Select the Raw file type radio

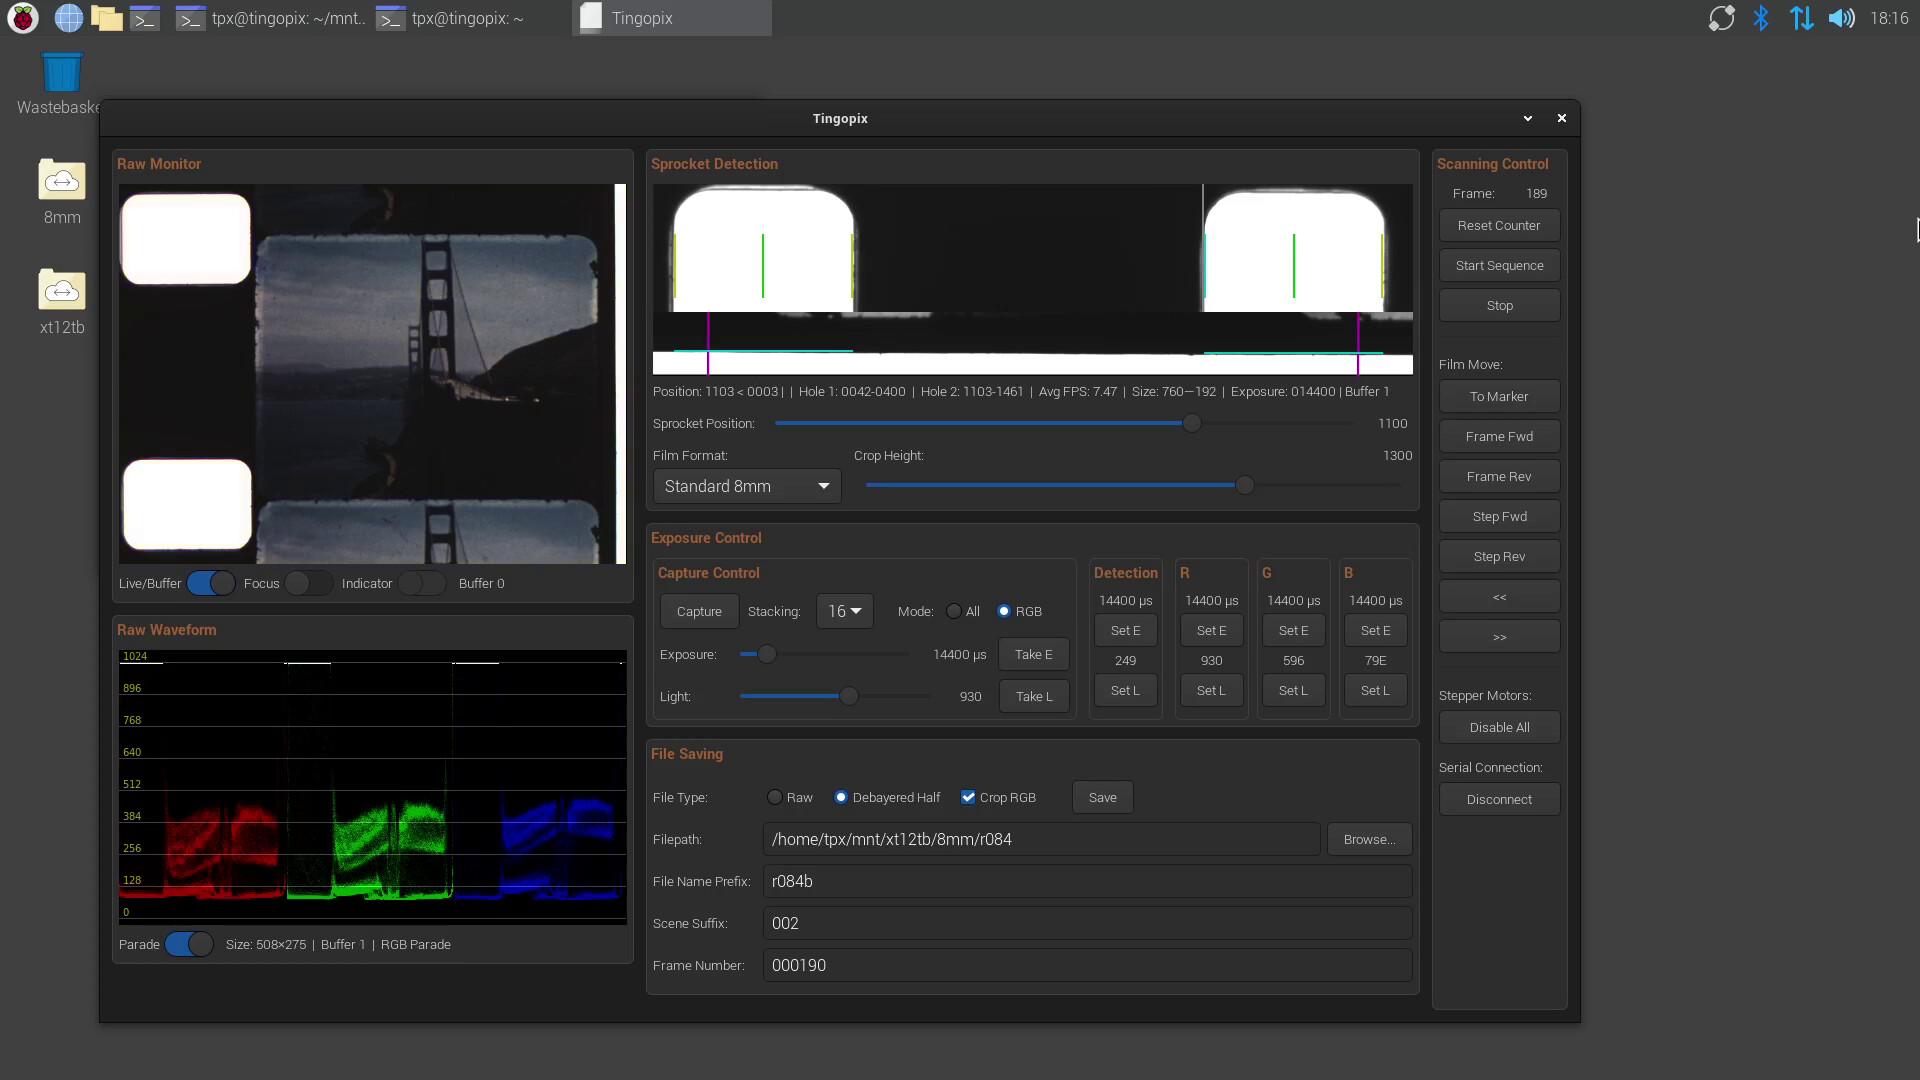(775, 797)
